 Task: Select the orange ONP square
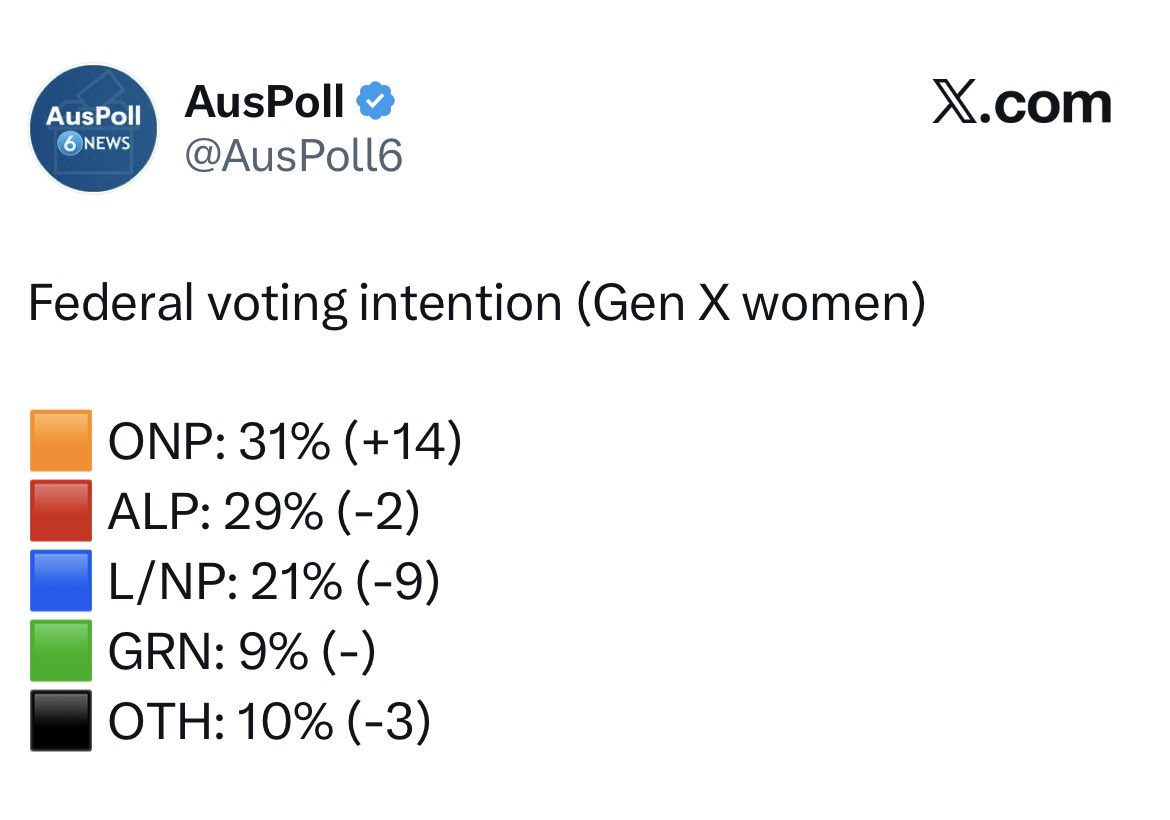pyautogui.click(x=61, y=440)
